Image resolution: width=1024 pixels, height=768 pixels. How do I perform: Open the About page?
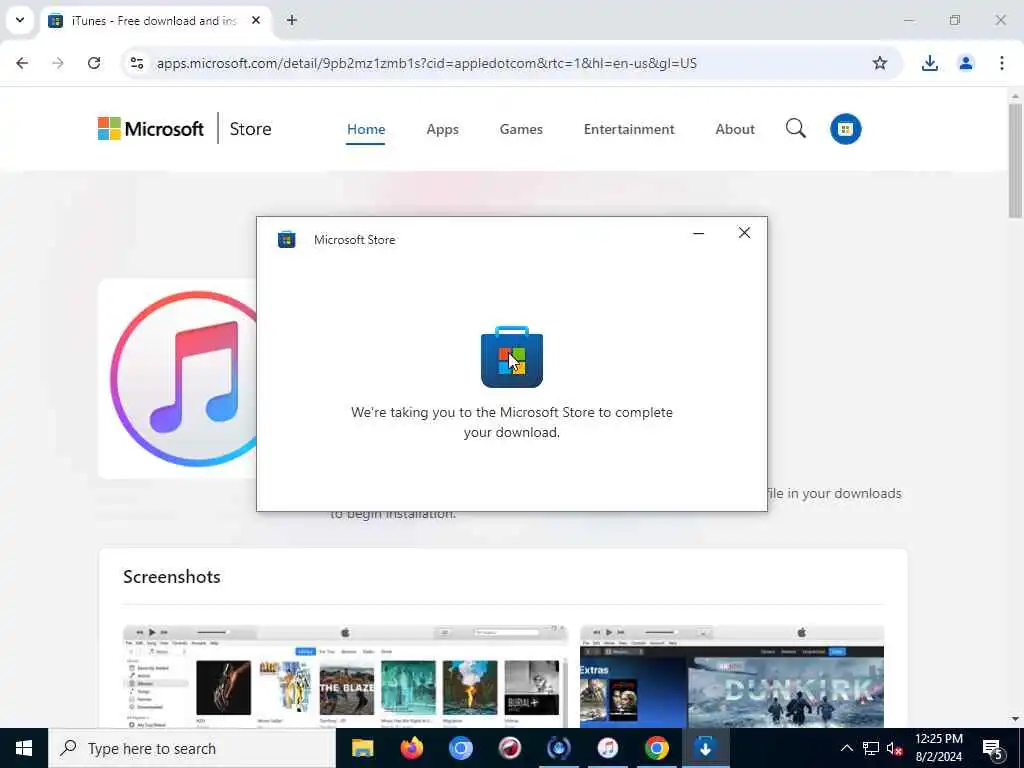pyautogui.click(x=735, y=129)
